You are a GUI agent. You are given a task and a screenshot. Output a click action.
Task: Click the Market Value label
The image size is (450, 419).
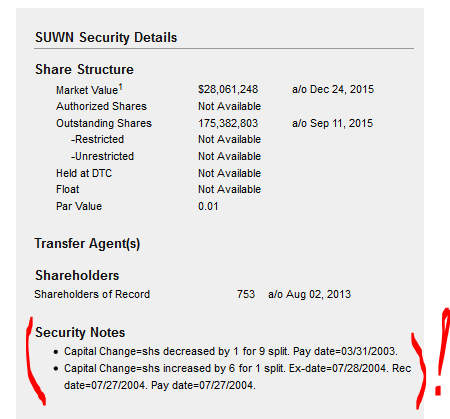point(87,90)
